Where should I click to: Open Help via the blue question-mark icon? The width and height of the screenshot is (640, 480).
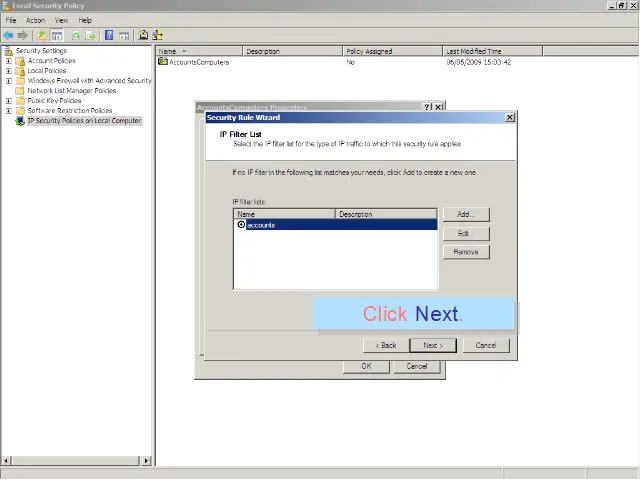[109, 35]
